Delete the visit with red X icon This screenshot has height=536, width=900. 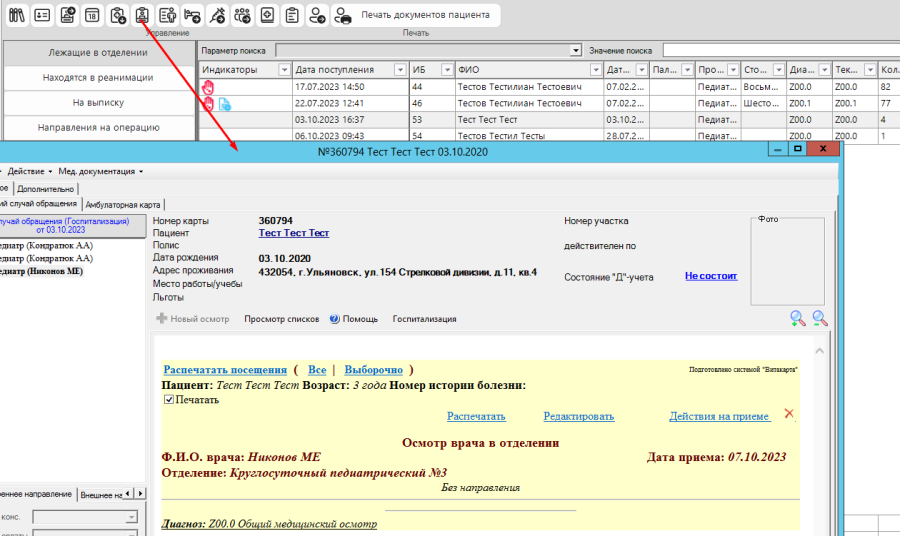coord(789,414)
